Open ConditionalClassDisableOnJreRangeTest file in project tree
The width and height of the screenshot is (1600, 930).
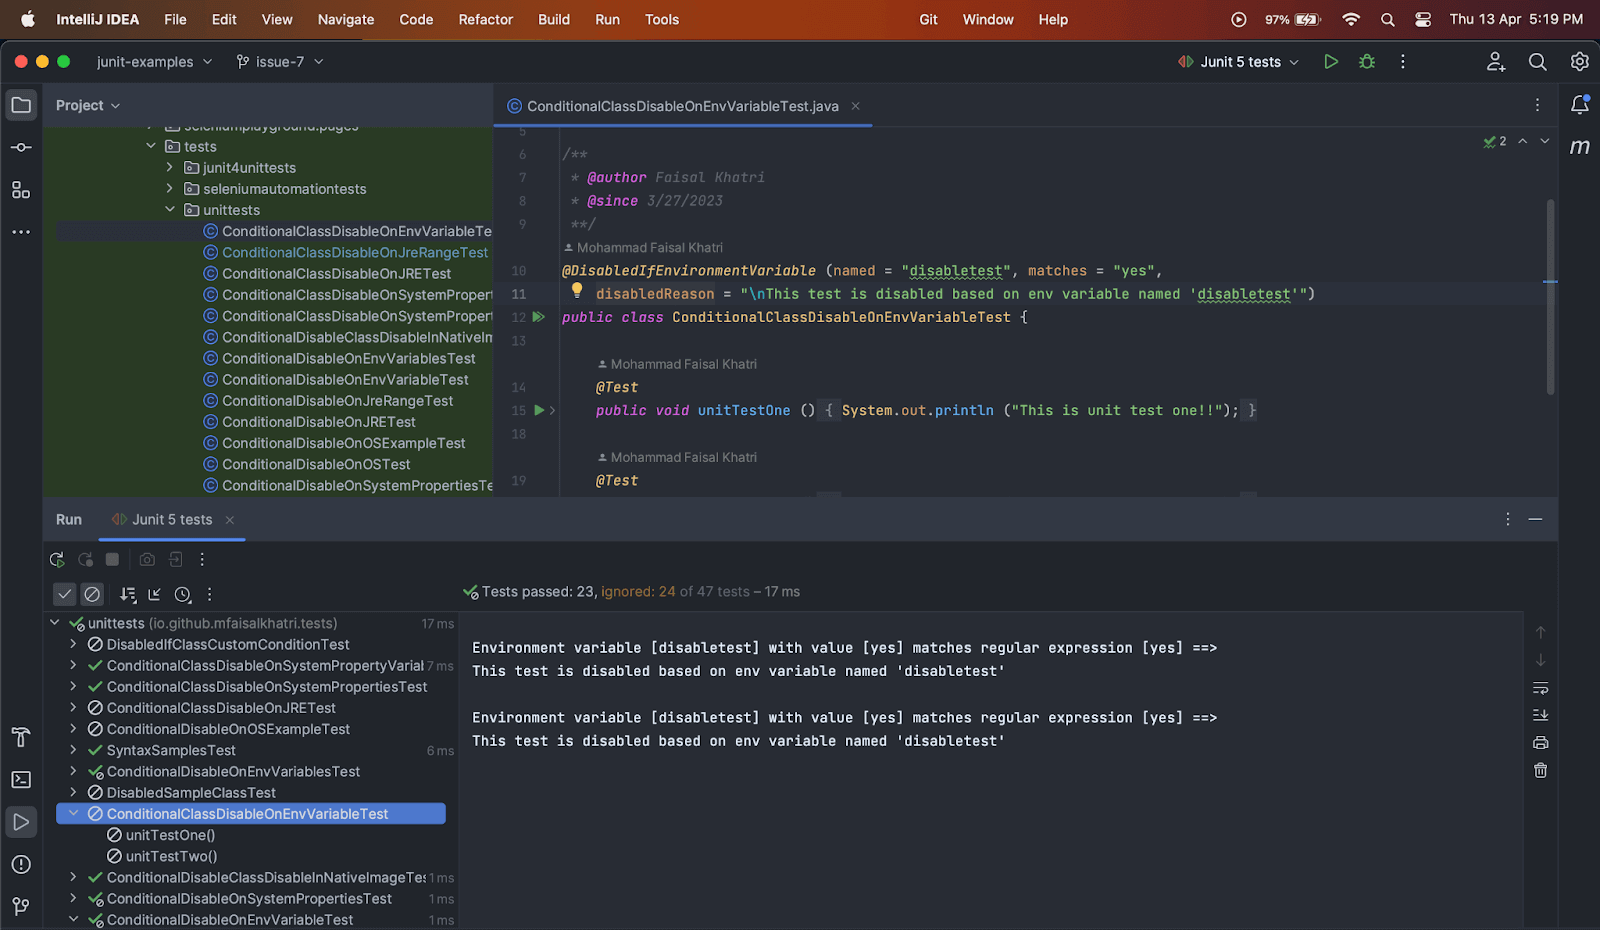(x=355, y=253)
